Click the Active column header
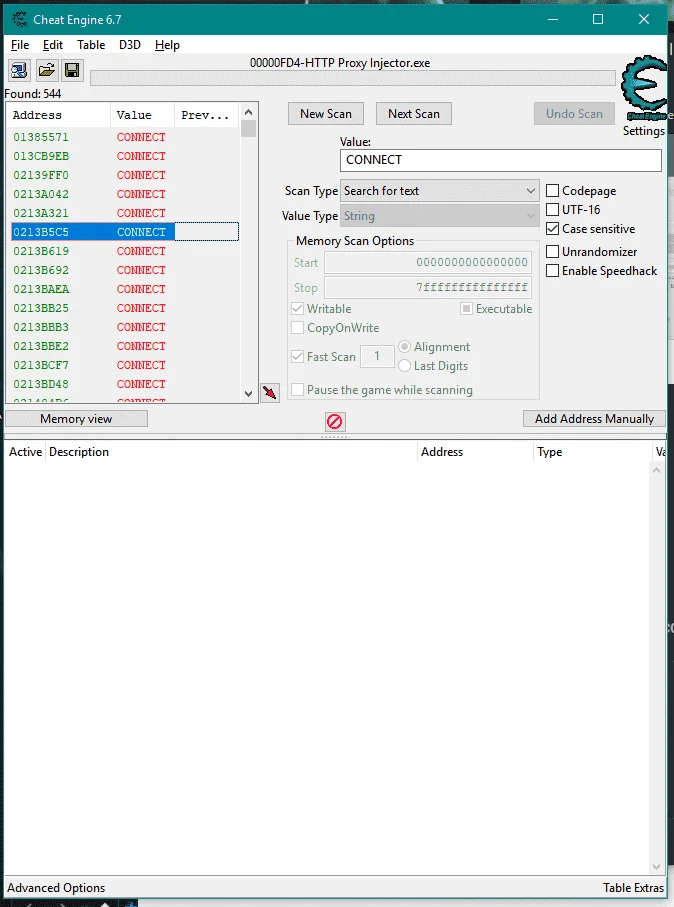Viewport: 674px width, 907px height. coord(25,452)
